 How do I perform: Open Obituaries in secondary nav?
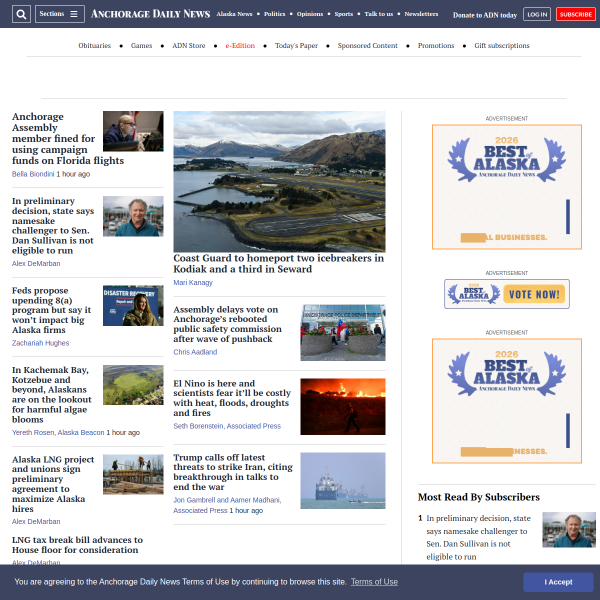(95, 46)
